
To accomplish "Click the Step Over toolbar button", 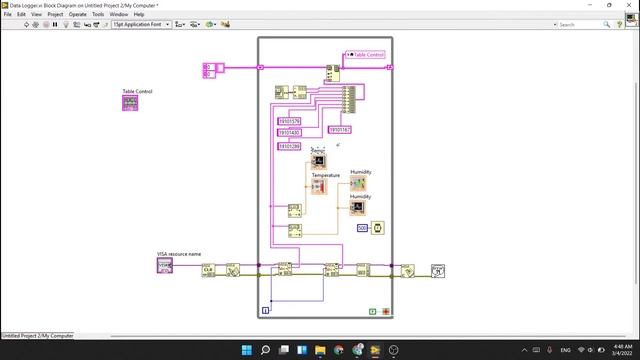I will [96, 24].
